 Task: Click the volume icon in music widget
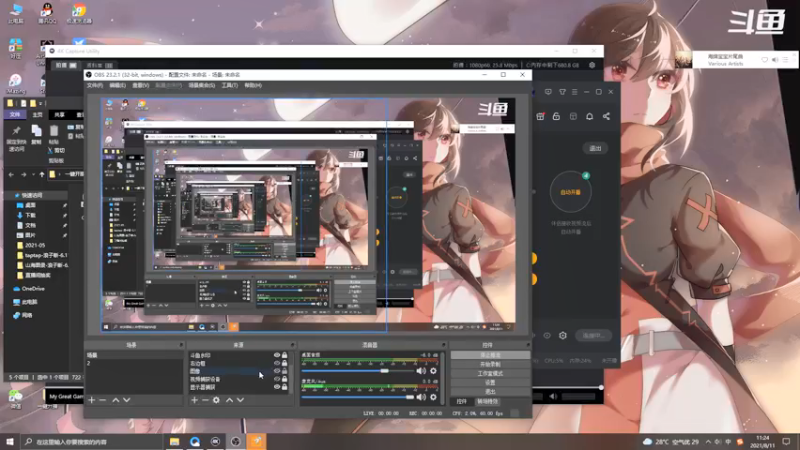click(775, 60)
